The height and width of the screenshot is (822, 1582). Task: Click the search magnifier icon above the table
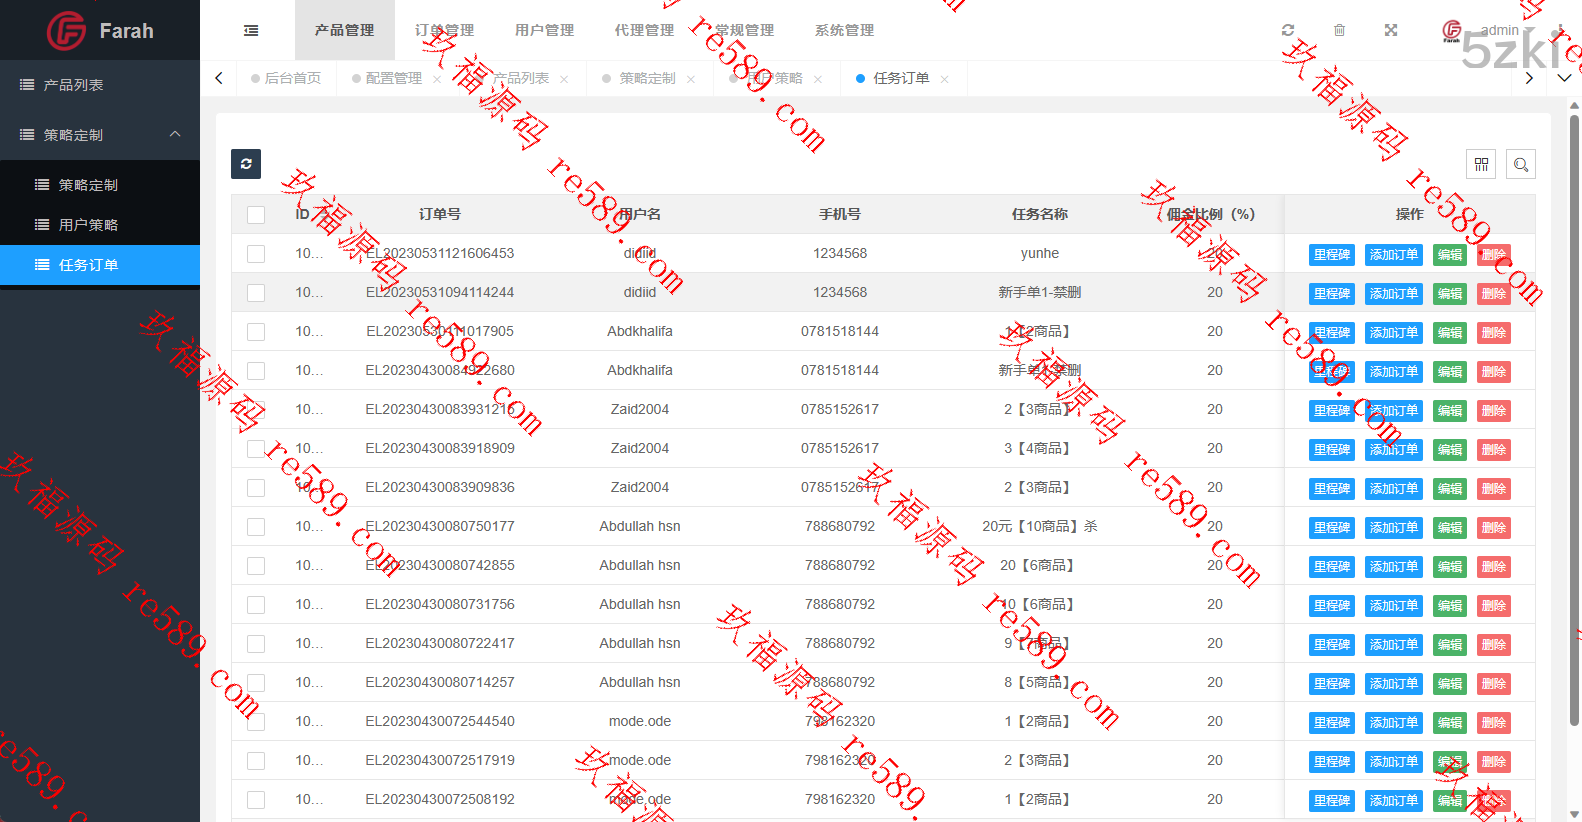click(1520, 164)
